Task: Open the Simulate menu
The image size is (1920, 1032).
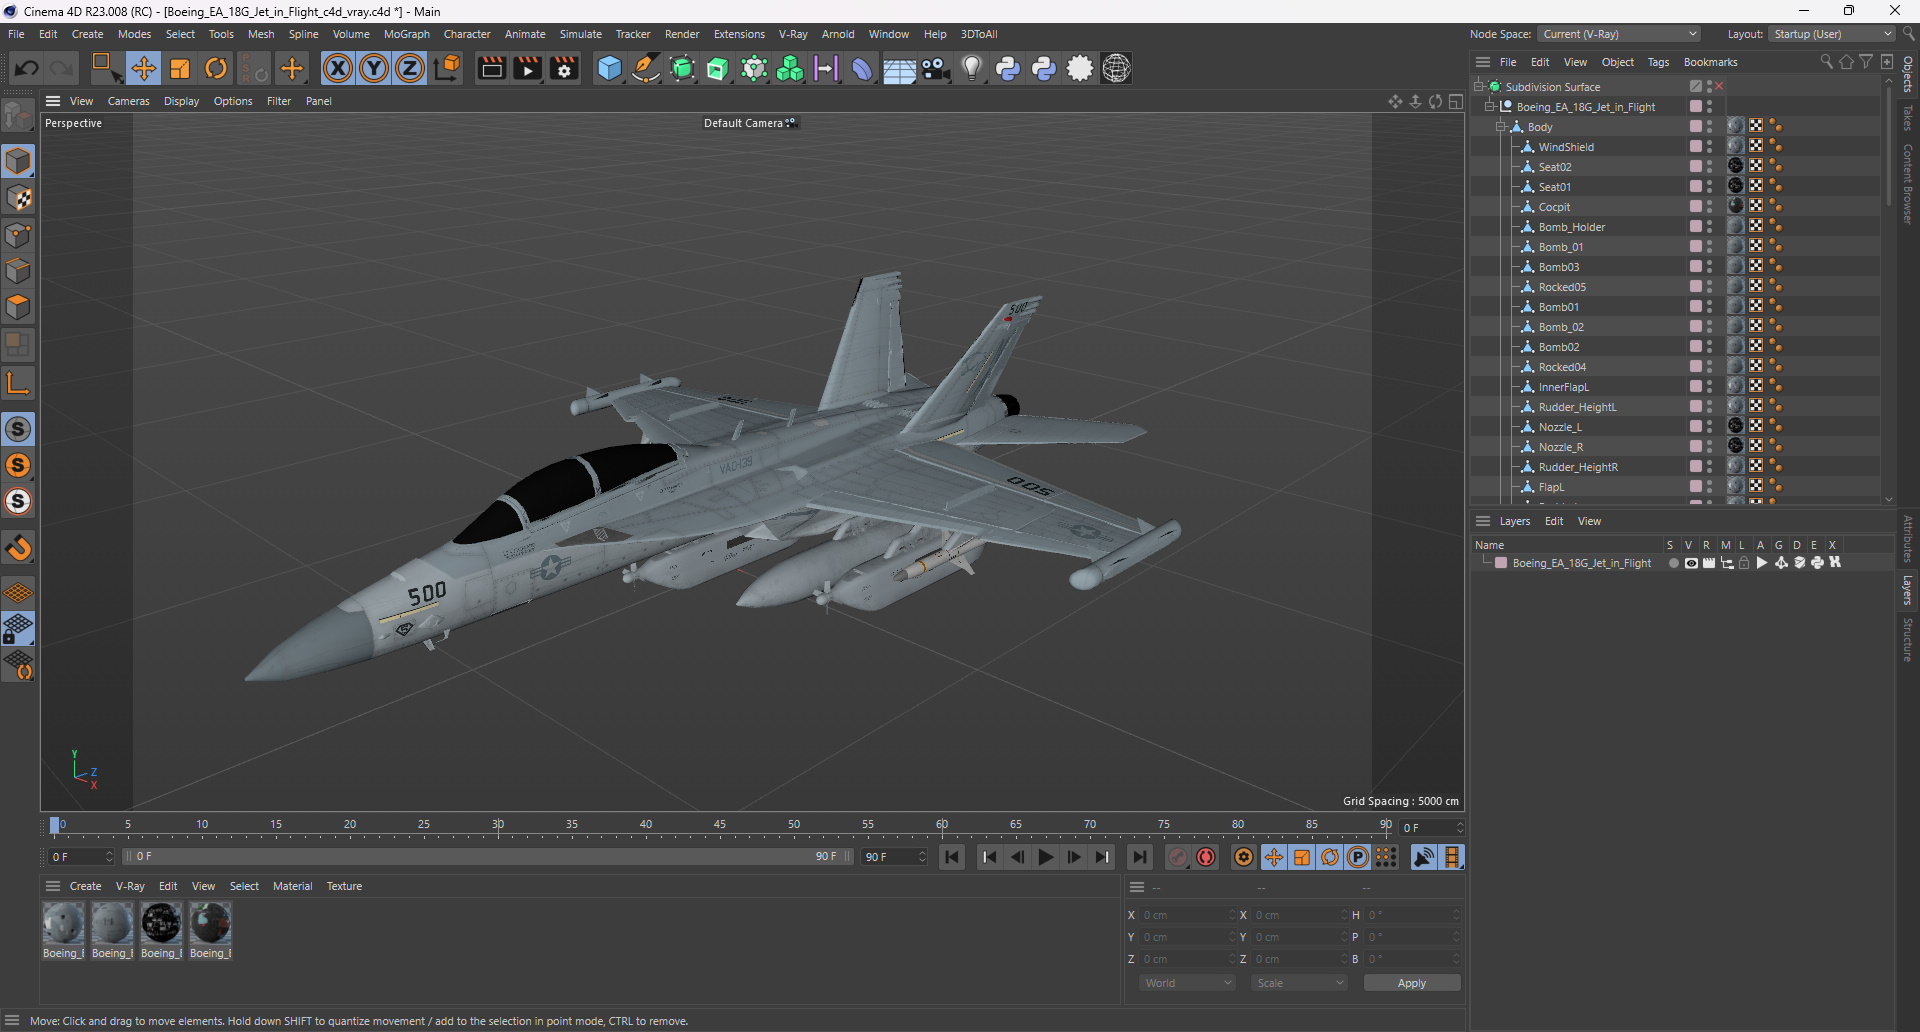Action: tap(581, 34)
